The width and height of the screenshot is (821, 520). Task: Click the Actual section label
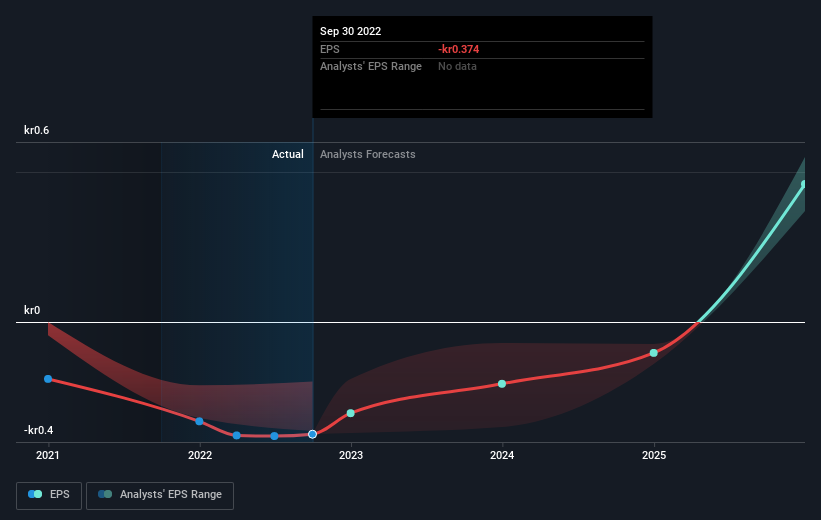click(x=287, y=154)
